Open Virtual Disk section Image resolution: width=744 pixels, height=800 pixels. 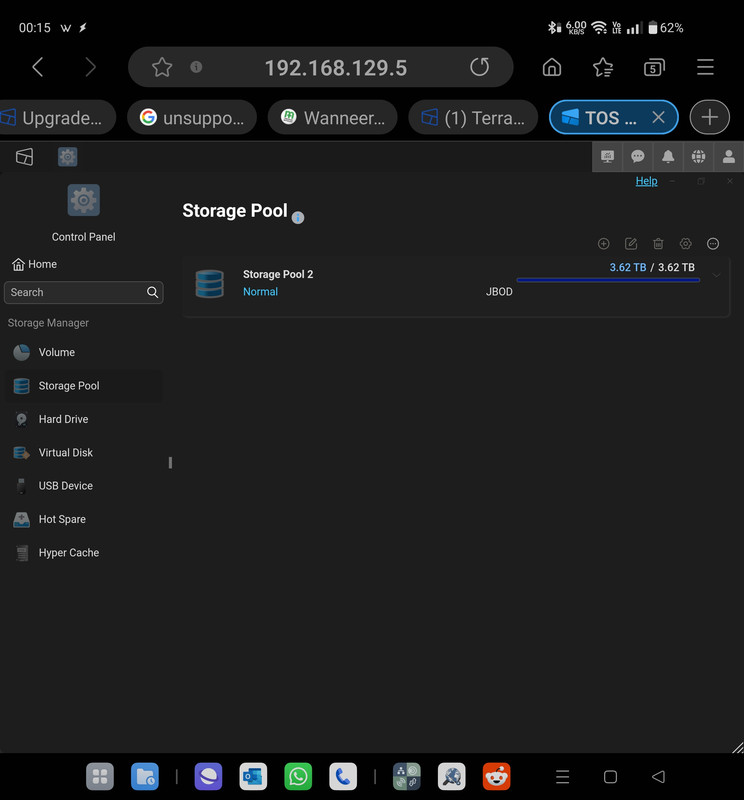pos(84,453)
